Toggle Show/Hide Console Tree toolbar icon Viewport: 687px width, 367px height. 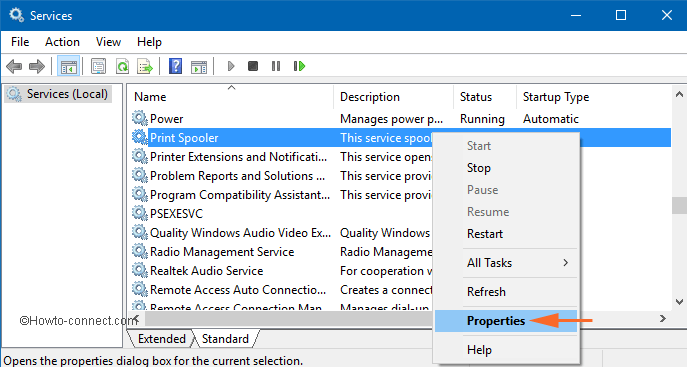(x=69, y=67)
